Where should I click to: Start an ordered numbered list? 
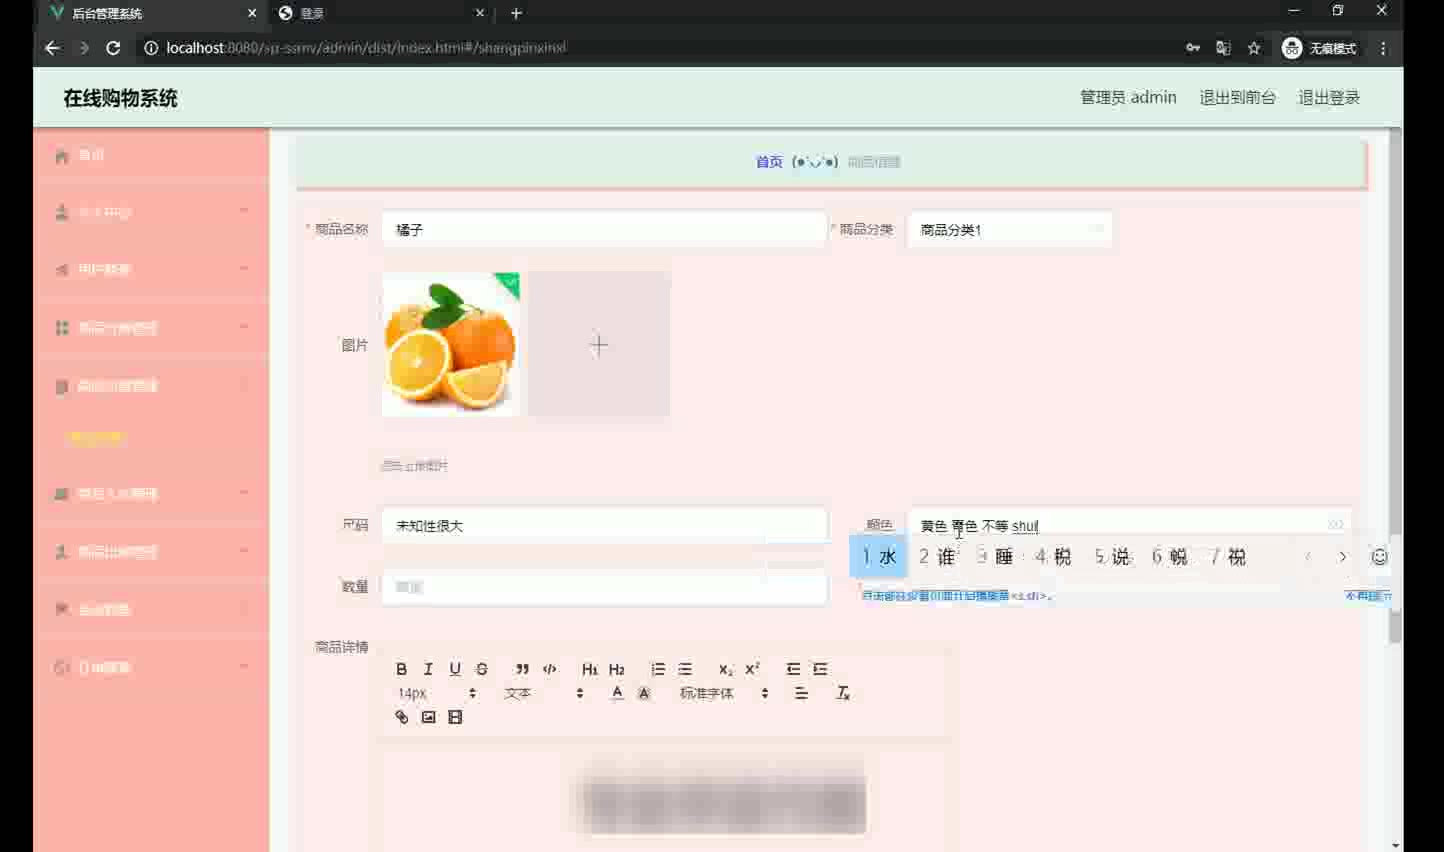tap(658, 669)
